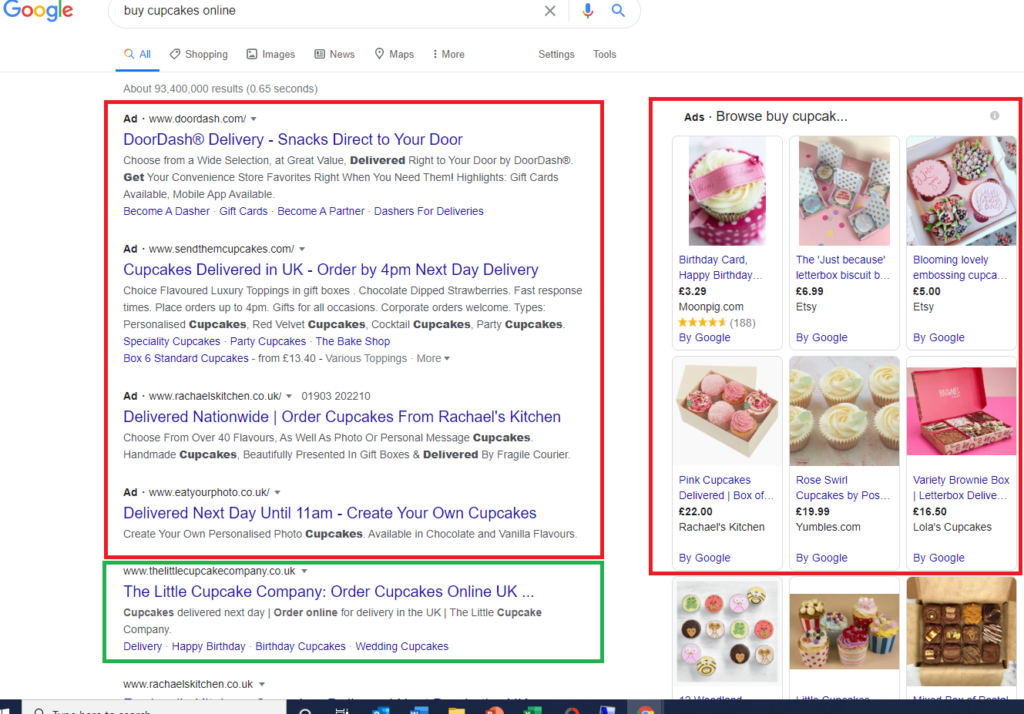
Task: Click the Moonpig birthday card cupcake image
Action: [727, 191]
